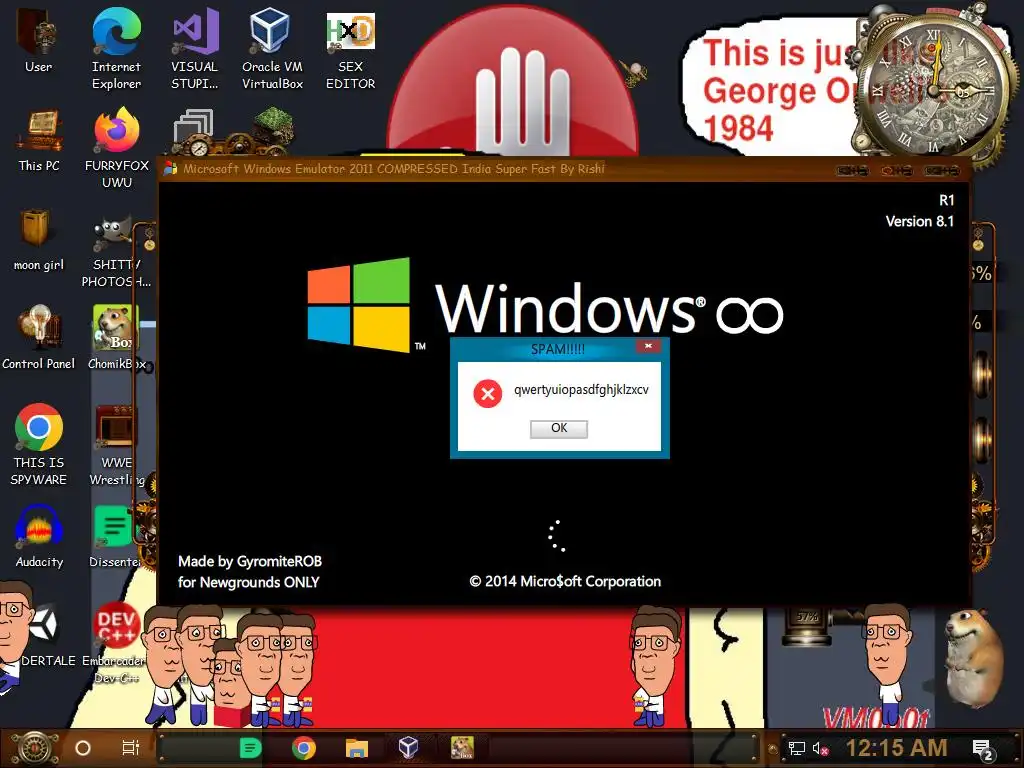Screen dimensions: 1024x768
Task: Launch FURRYFOX UWU Firefox shortcut
Action: click(x=116, y=147)
